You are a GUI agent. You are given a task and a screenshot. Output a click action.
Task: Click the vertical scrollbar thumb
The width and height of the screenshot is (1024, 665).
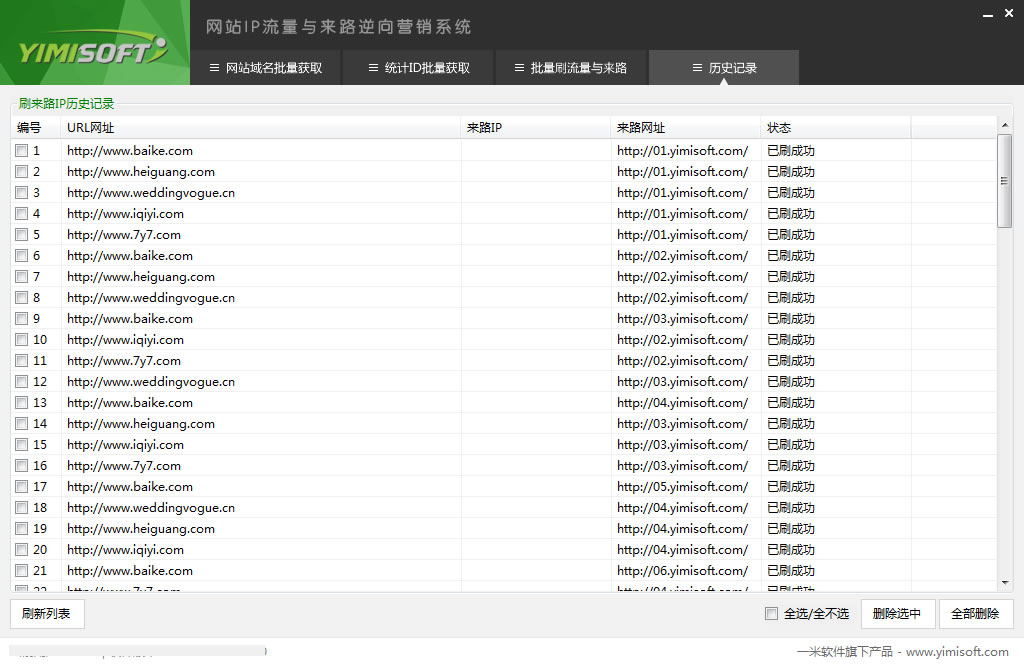(x=1004, y=181)
